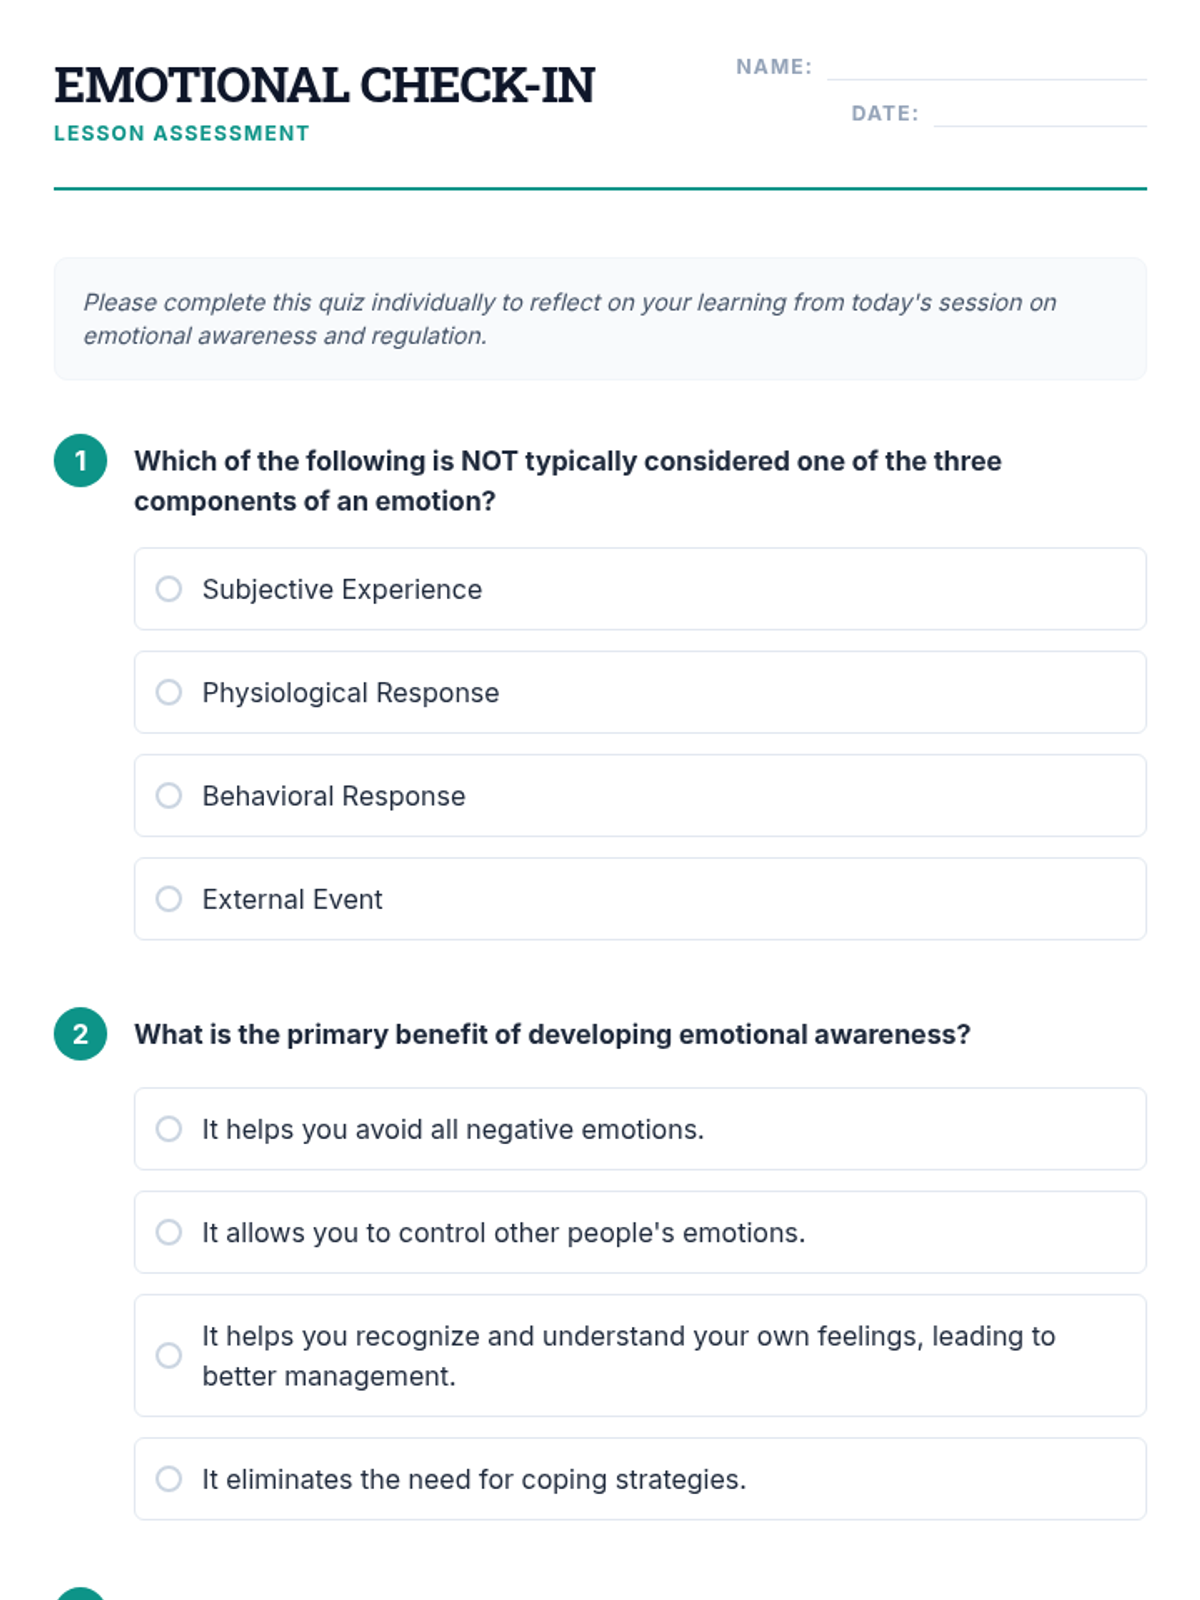Viewport: 1200px width, 1600px height.
Task: Click the question 1 number badge
Action: [x=81, y=461]
